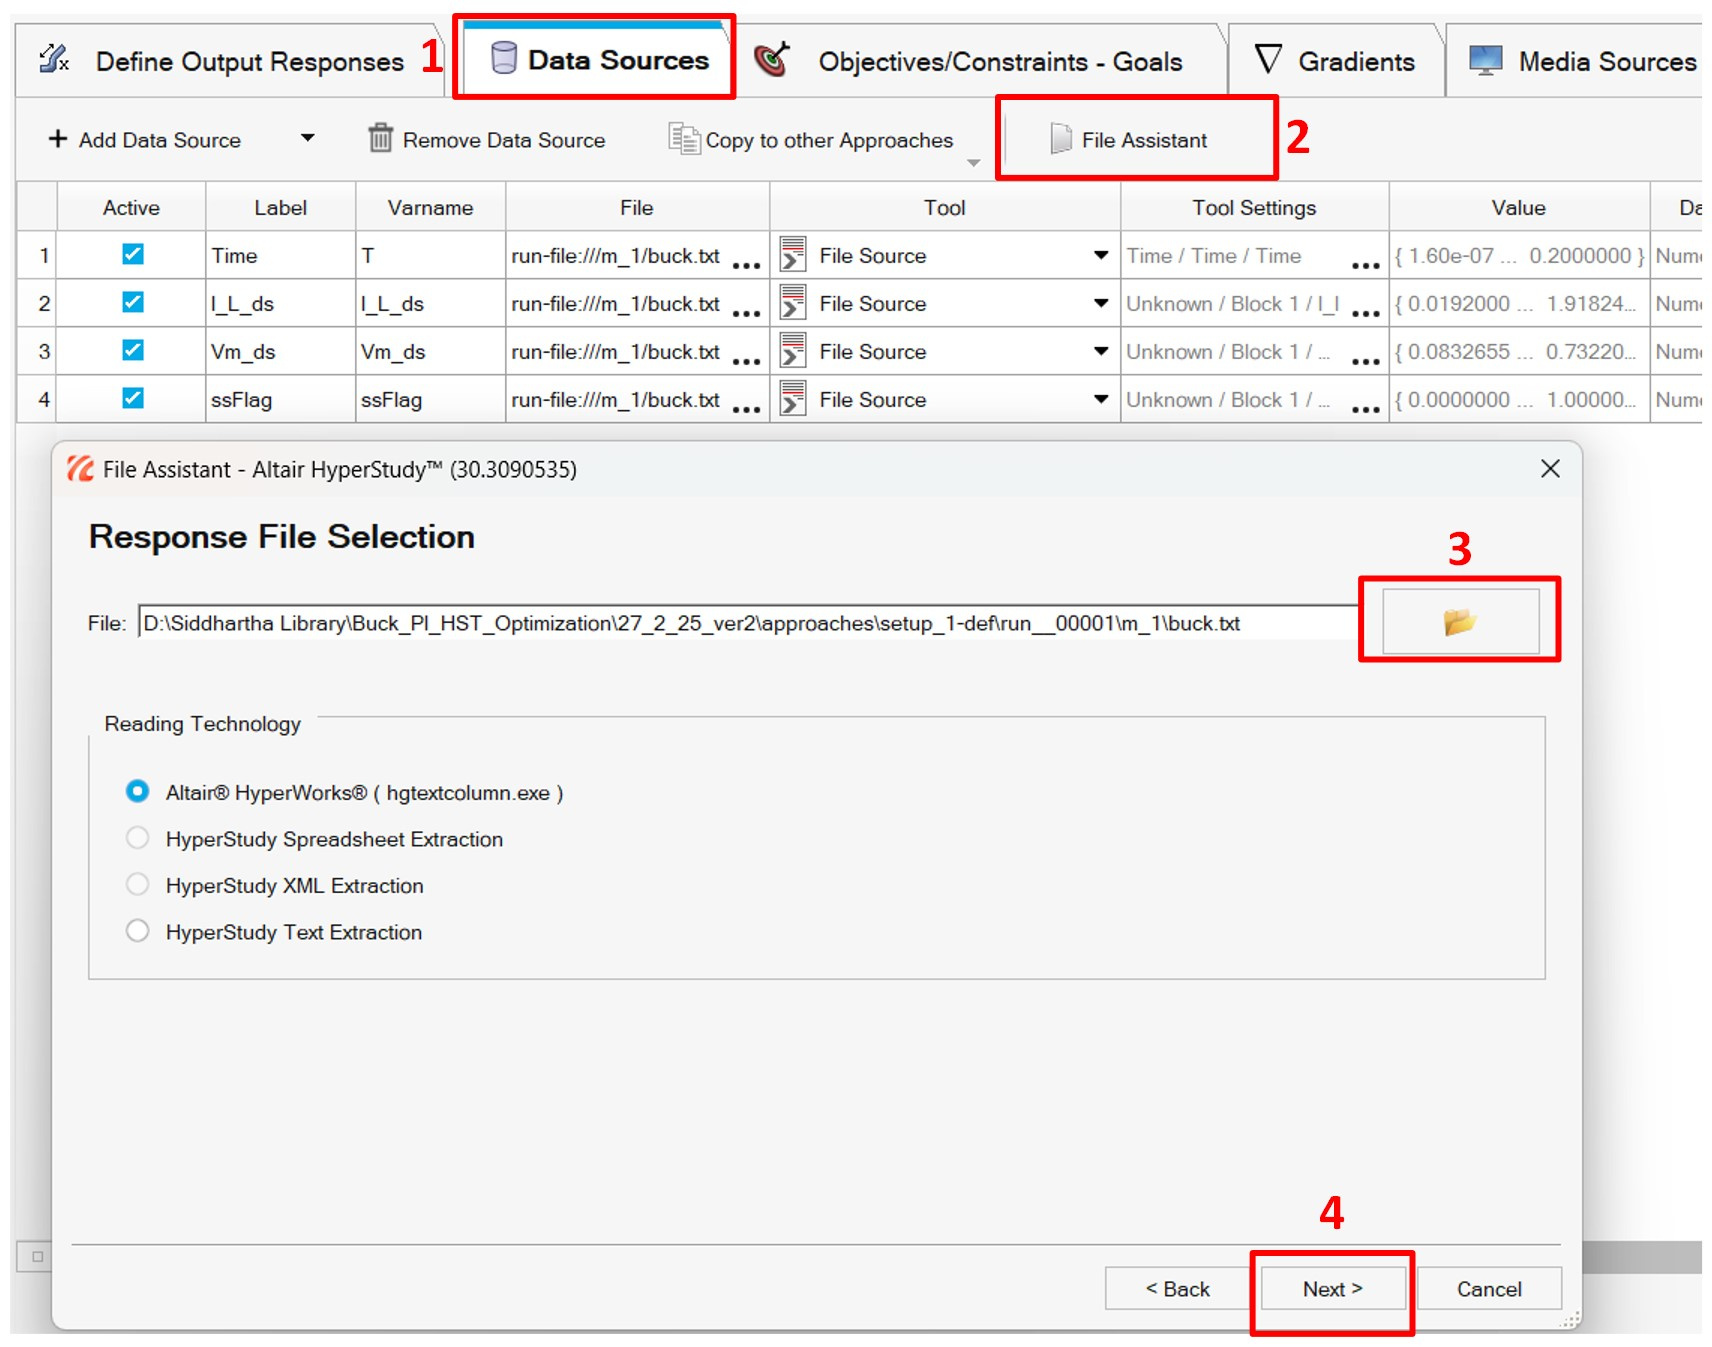Click the Next button
Screen dimensions: 1712x1347
pos(1332,1289)
